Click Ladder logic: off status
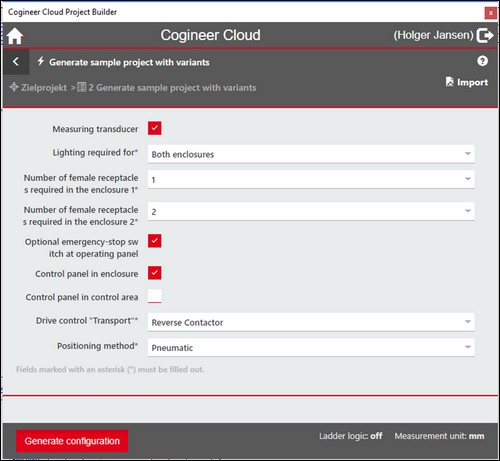This screenshot has width=500, height=461. click(x=350, y=436)
